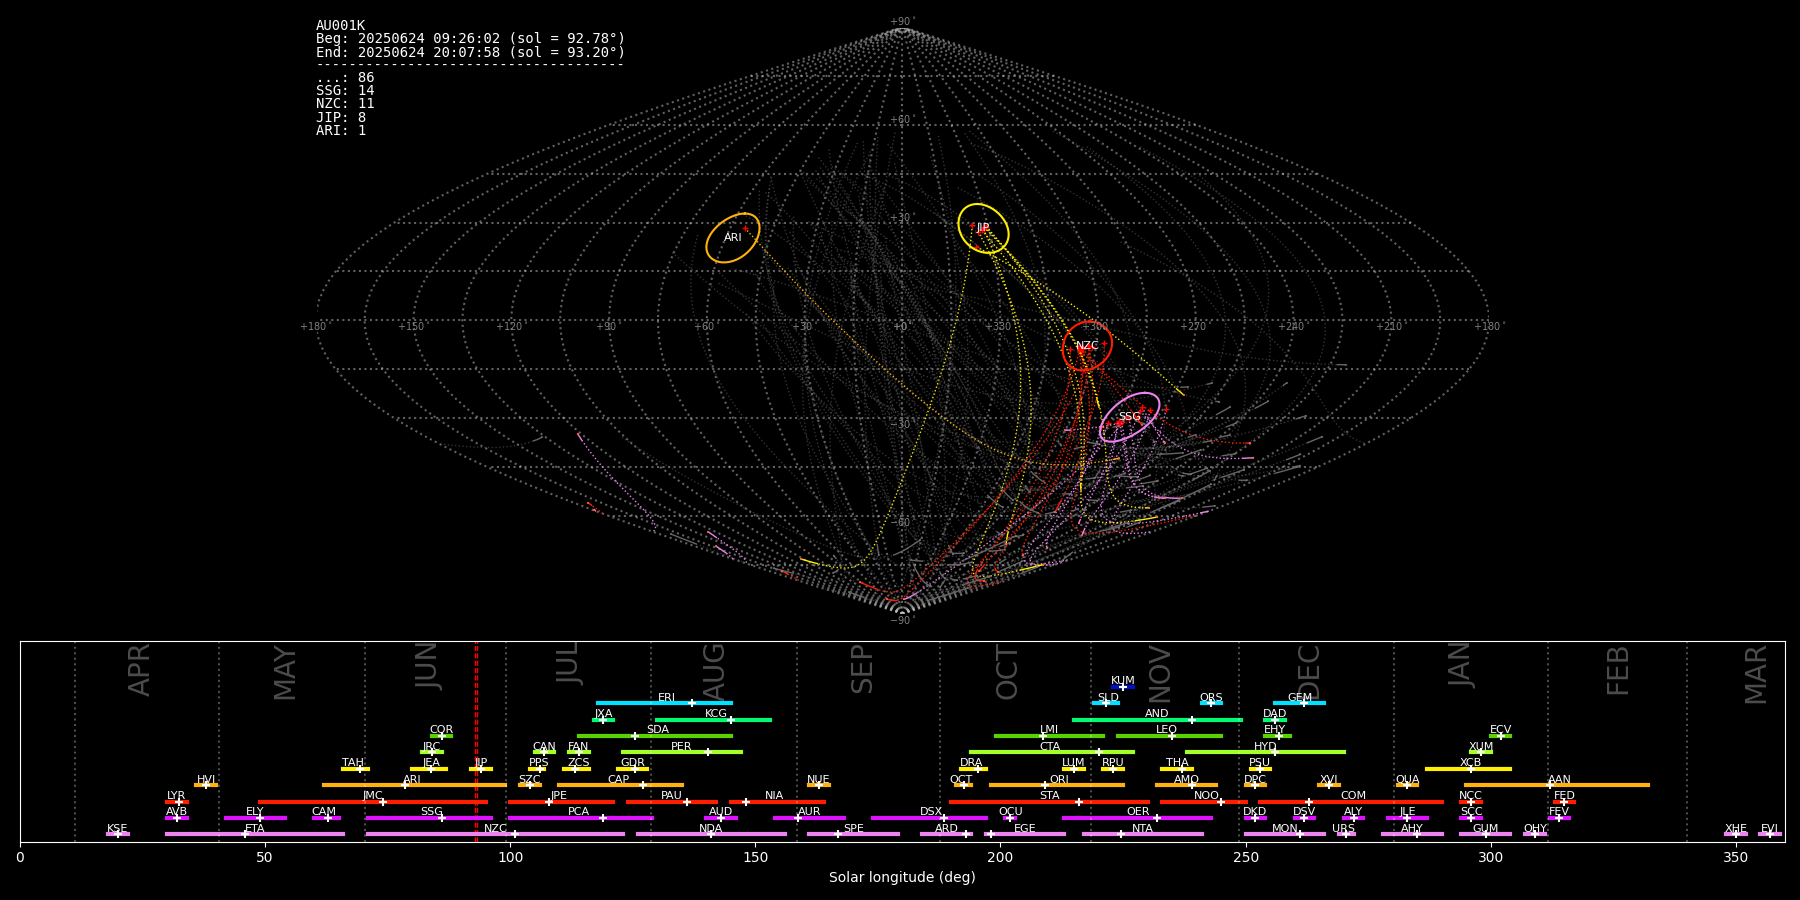Click the JMC shower label in timeline
The height and width of the screenshot is (900, 1800).
pos(373,796)
